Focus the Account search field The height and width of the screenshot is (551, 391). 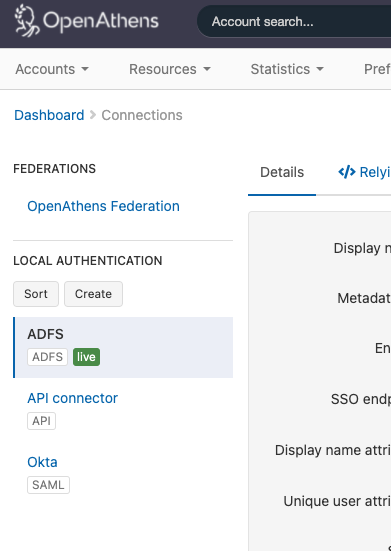(294, 21)
